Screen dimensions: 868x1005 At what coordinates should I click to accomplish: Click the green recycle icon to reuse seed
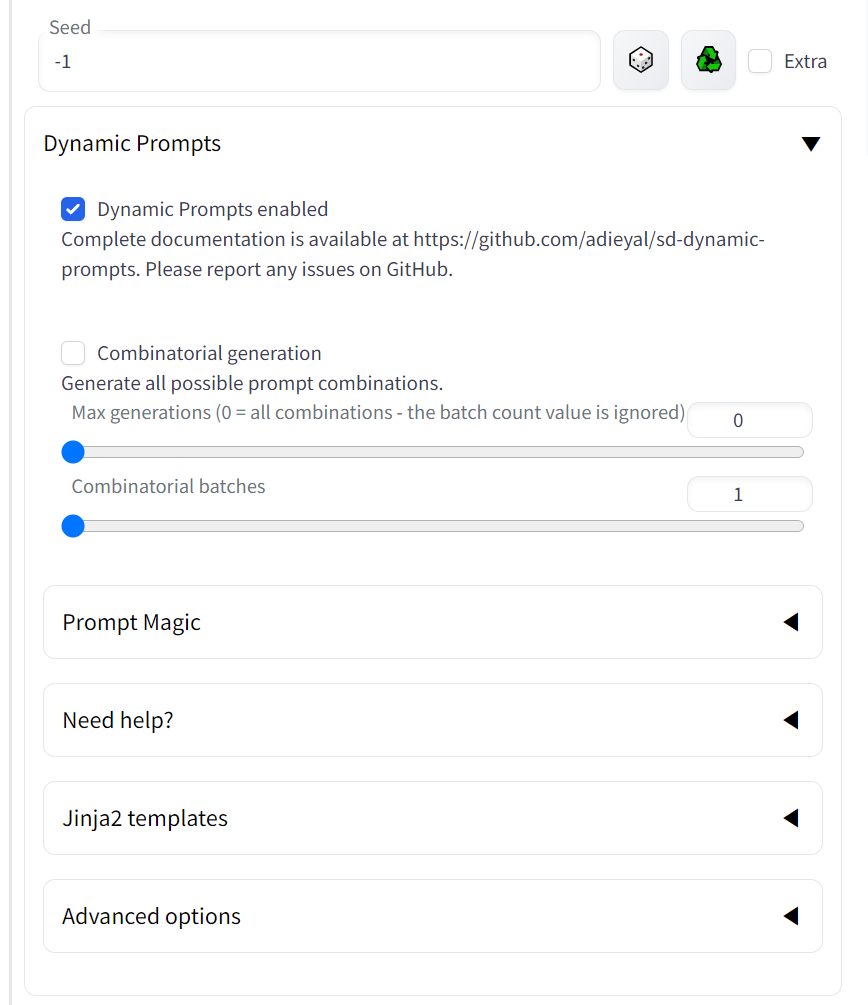(x=708, y=60)
